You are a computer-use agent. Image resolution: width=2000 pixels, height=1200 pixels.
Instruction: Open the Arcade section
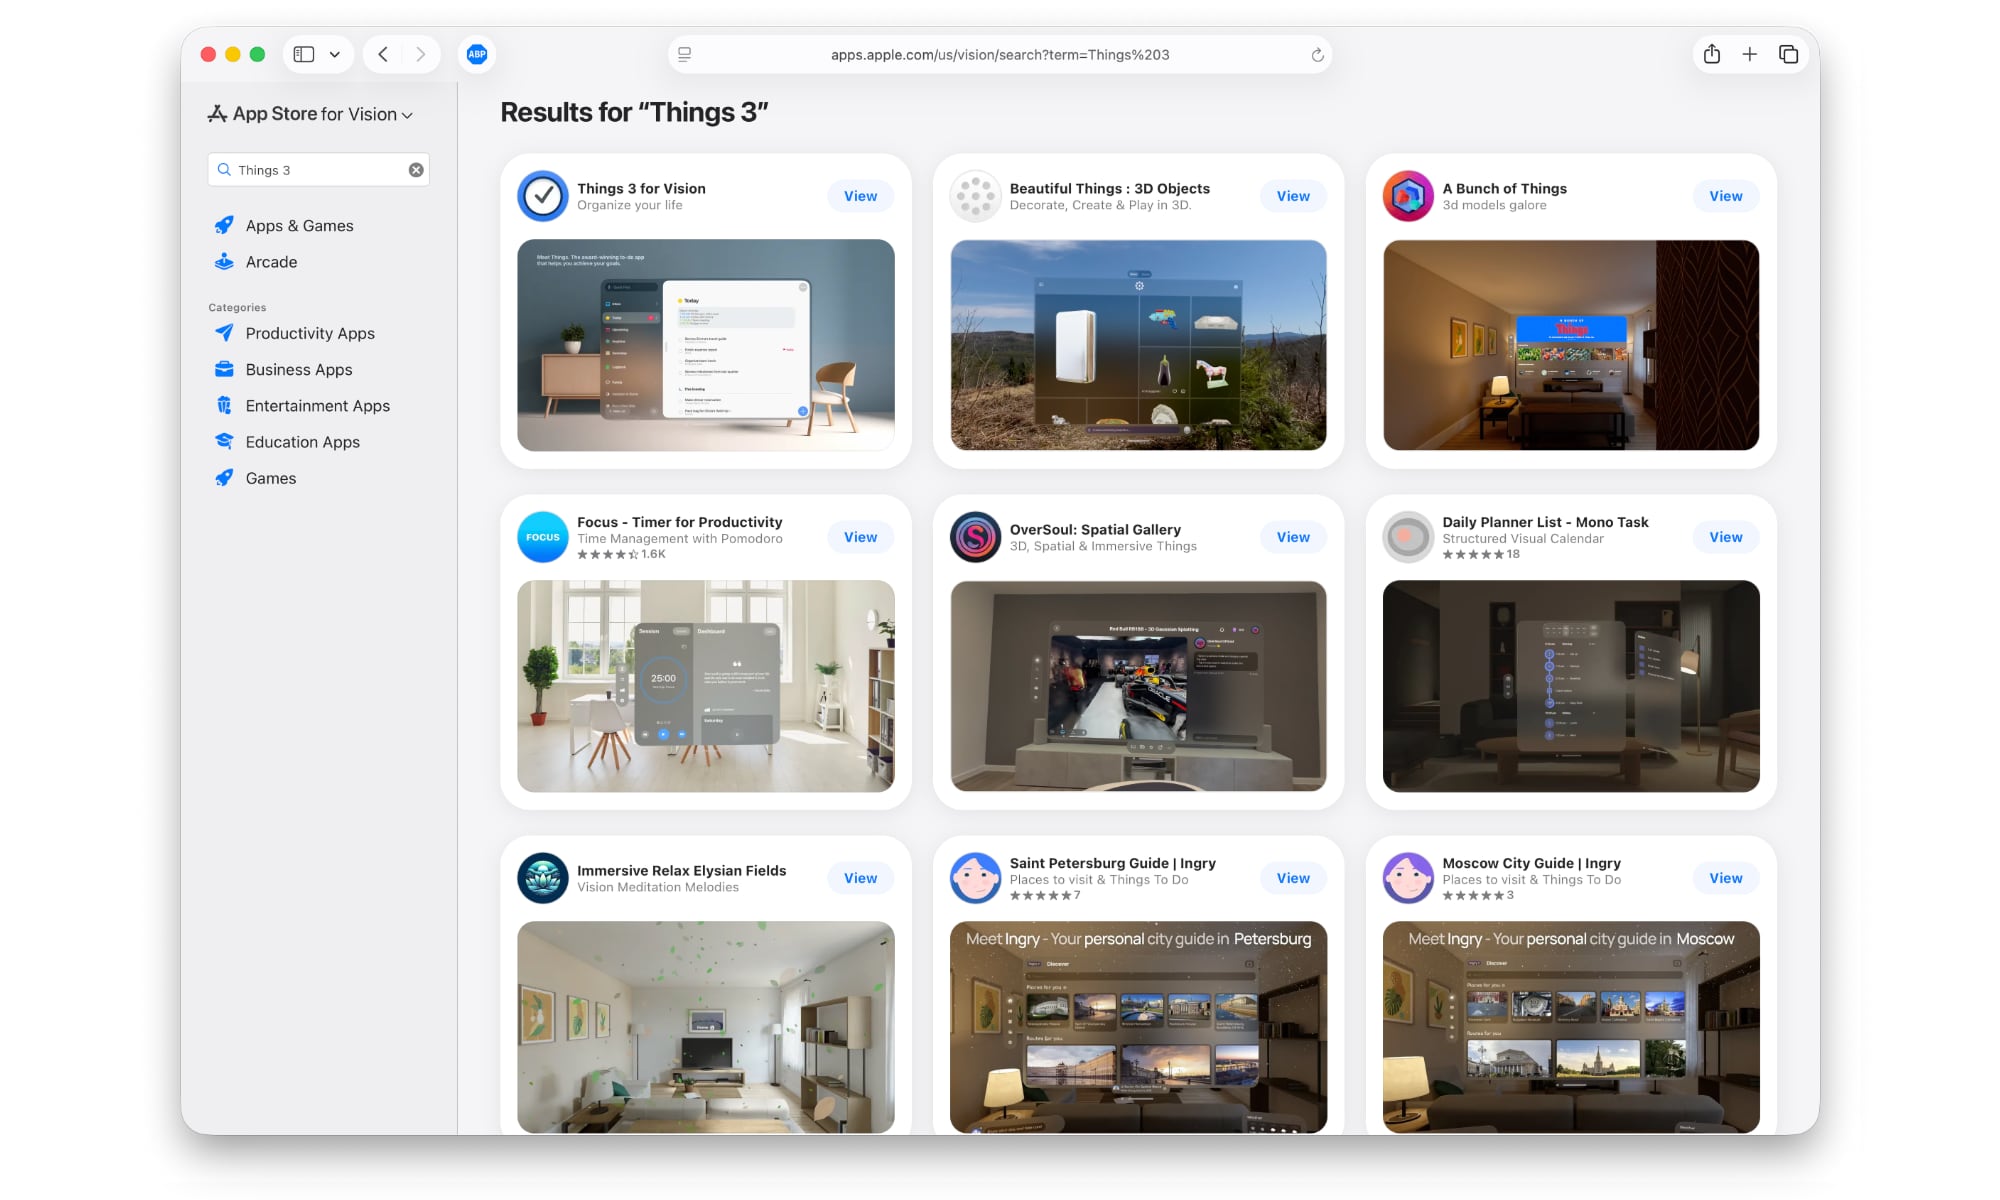270,262
